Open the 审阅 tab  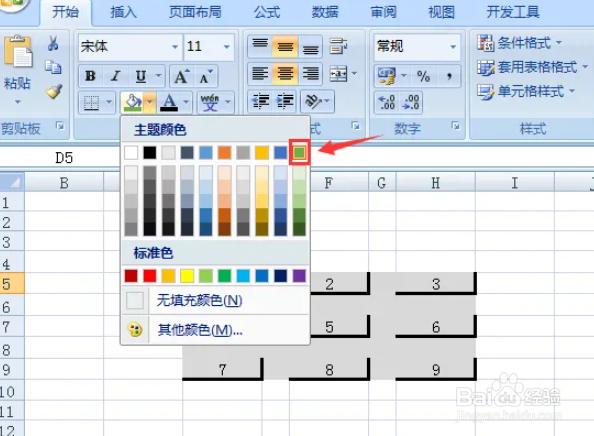point(383,12)
